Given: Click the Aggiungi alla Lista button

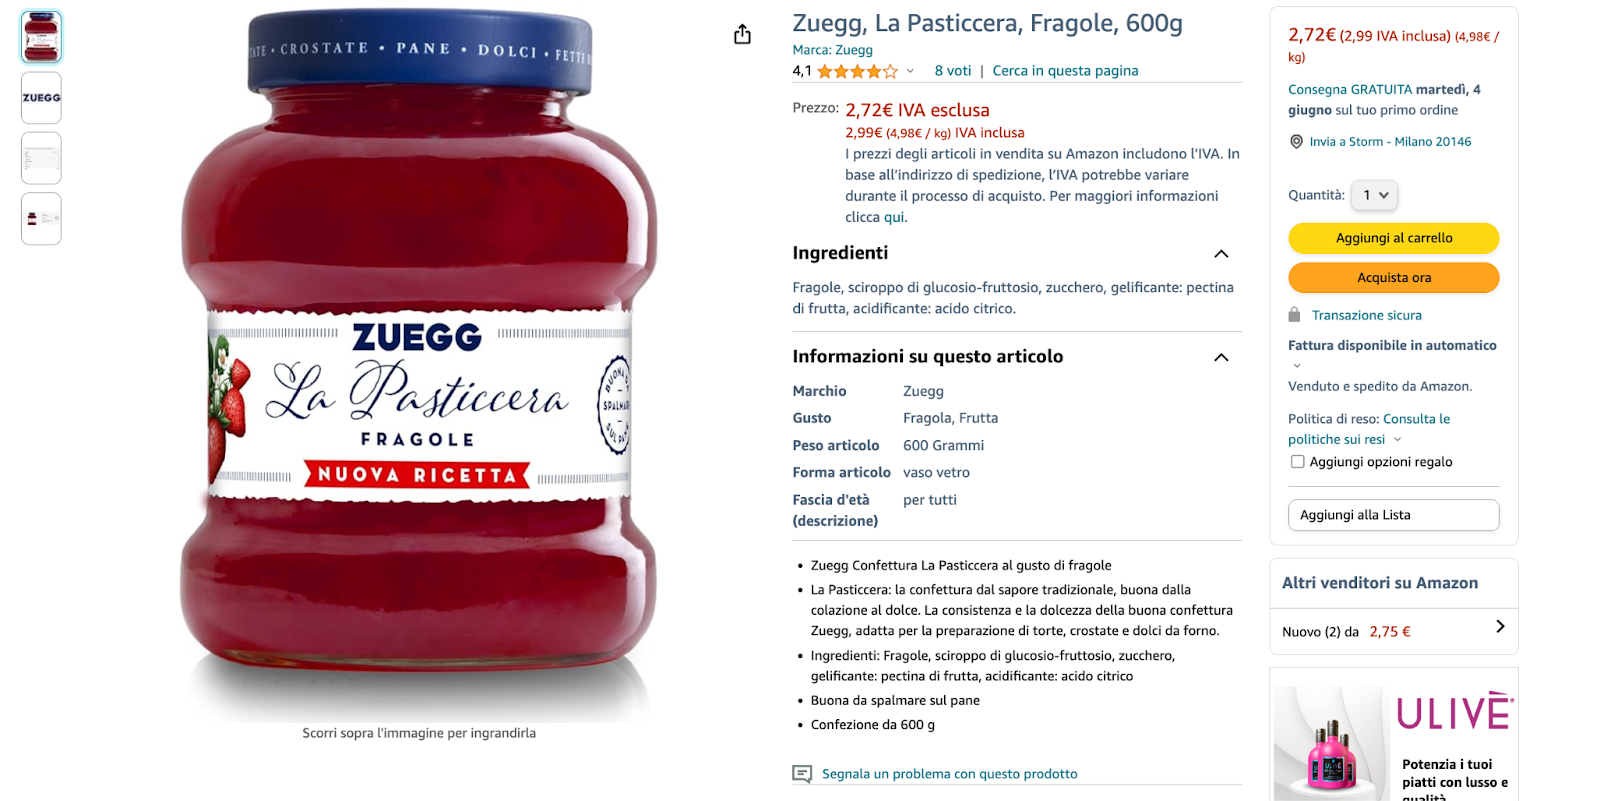Looking at the screenshot, I should coord(1394,515).
